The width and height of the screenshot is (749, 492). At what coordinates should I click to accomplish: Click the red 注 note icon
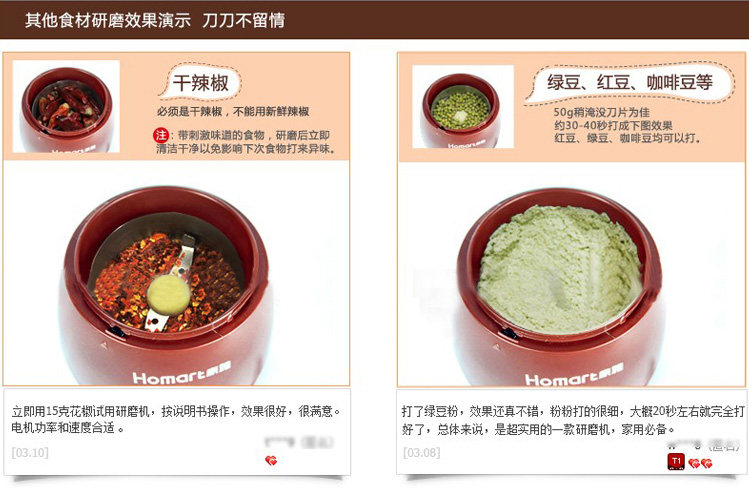[x=160, y=135]
